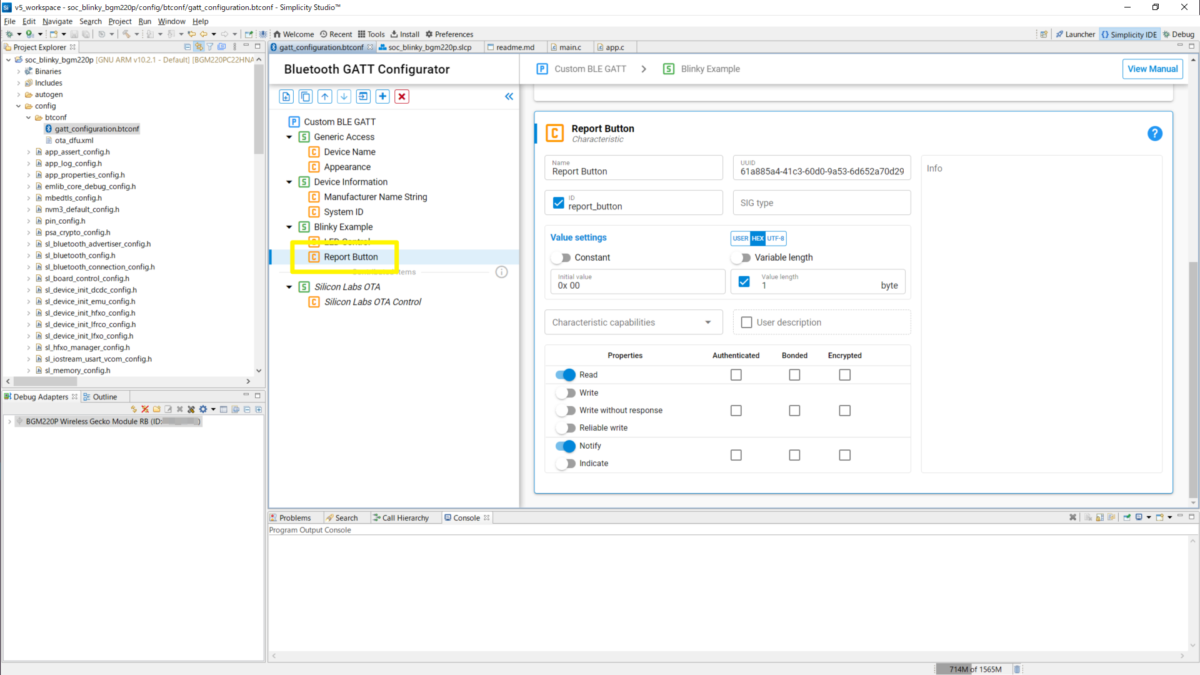Screen dimensions: 1200x675
Task: Enable the Indicate property toggle
Action: click(565, 464)
